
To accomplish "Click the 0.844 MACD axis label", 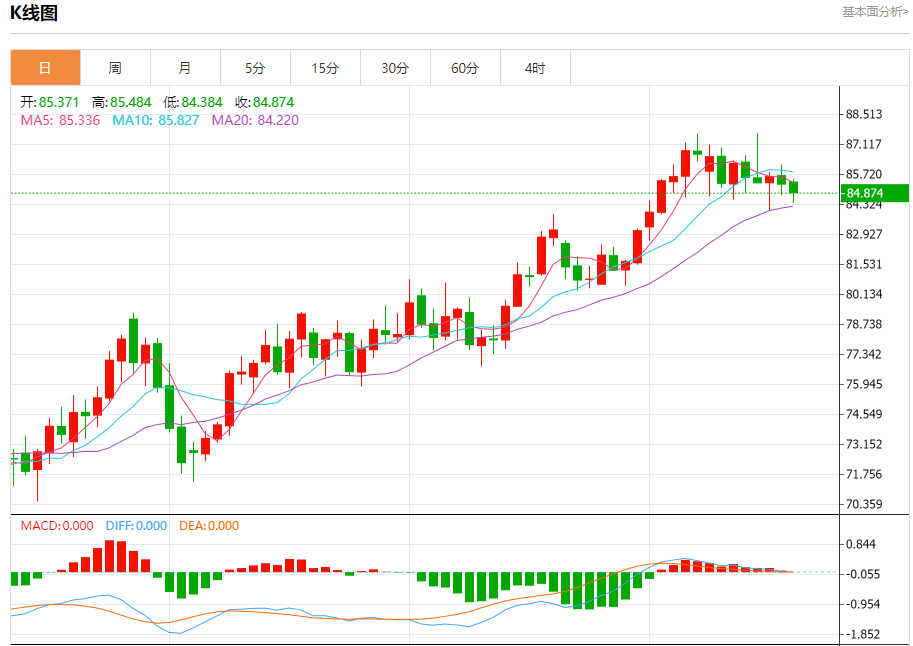I will (861, 545).
